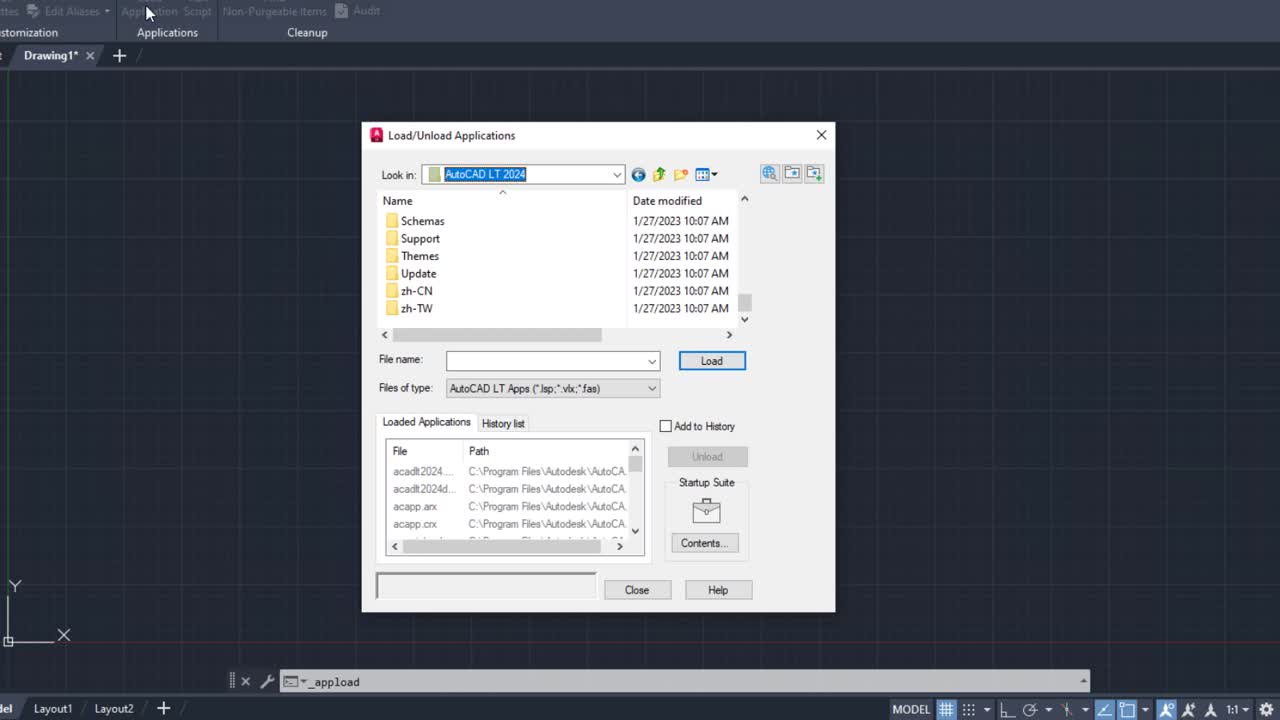Select the Update folder

click(x=411, y=274)
